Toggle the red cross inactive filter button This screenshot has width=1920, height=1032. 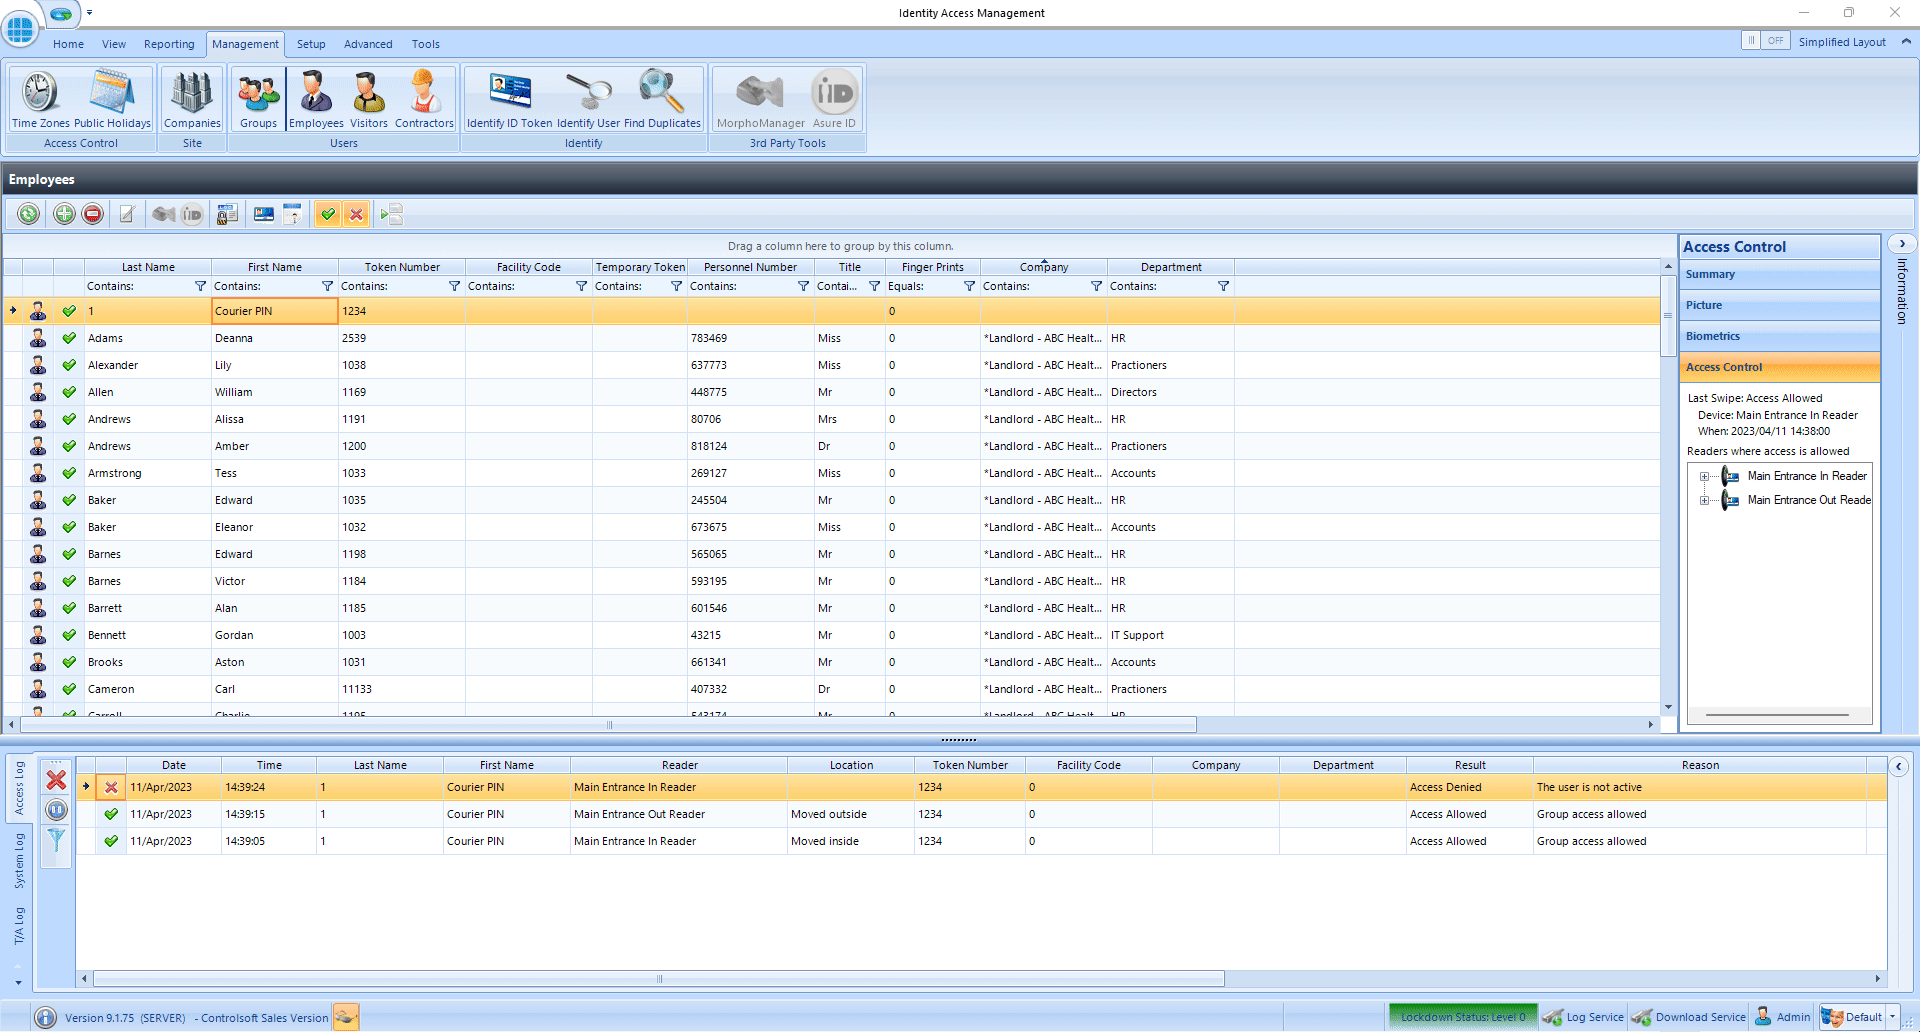[356, 214]
